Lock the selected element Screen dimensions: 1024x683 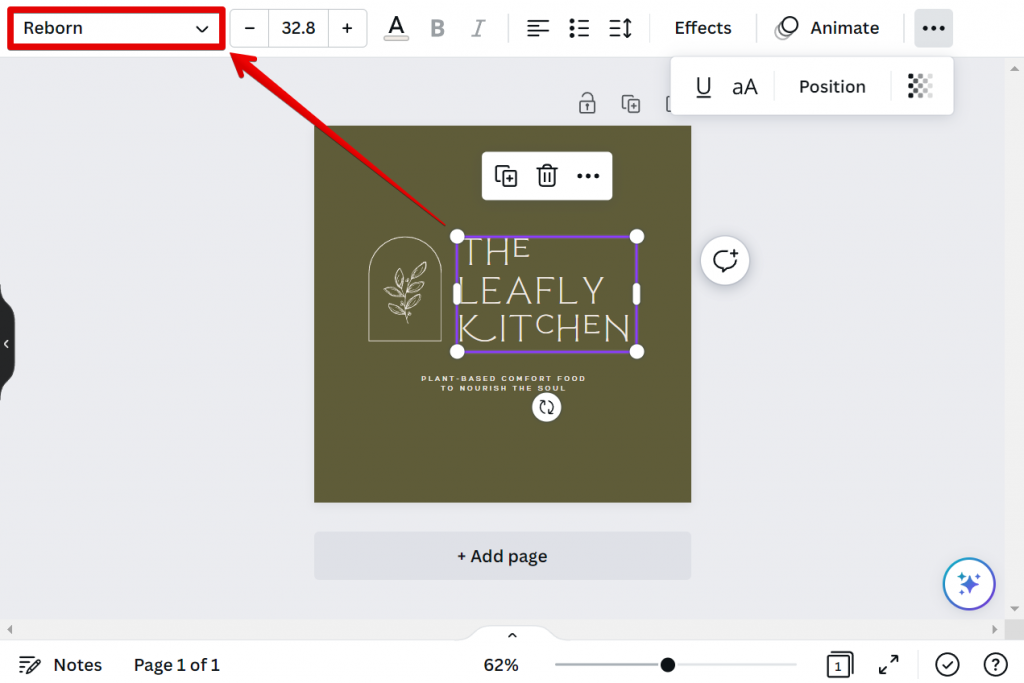[x=587, y=103]
